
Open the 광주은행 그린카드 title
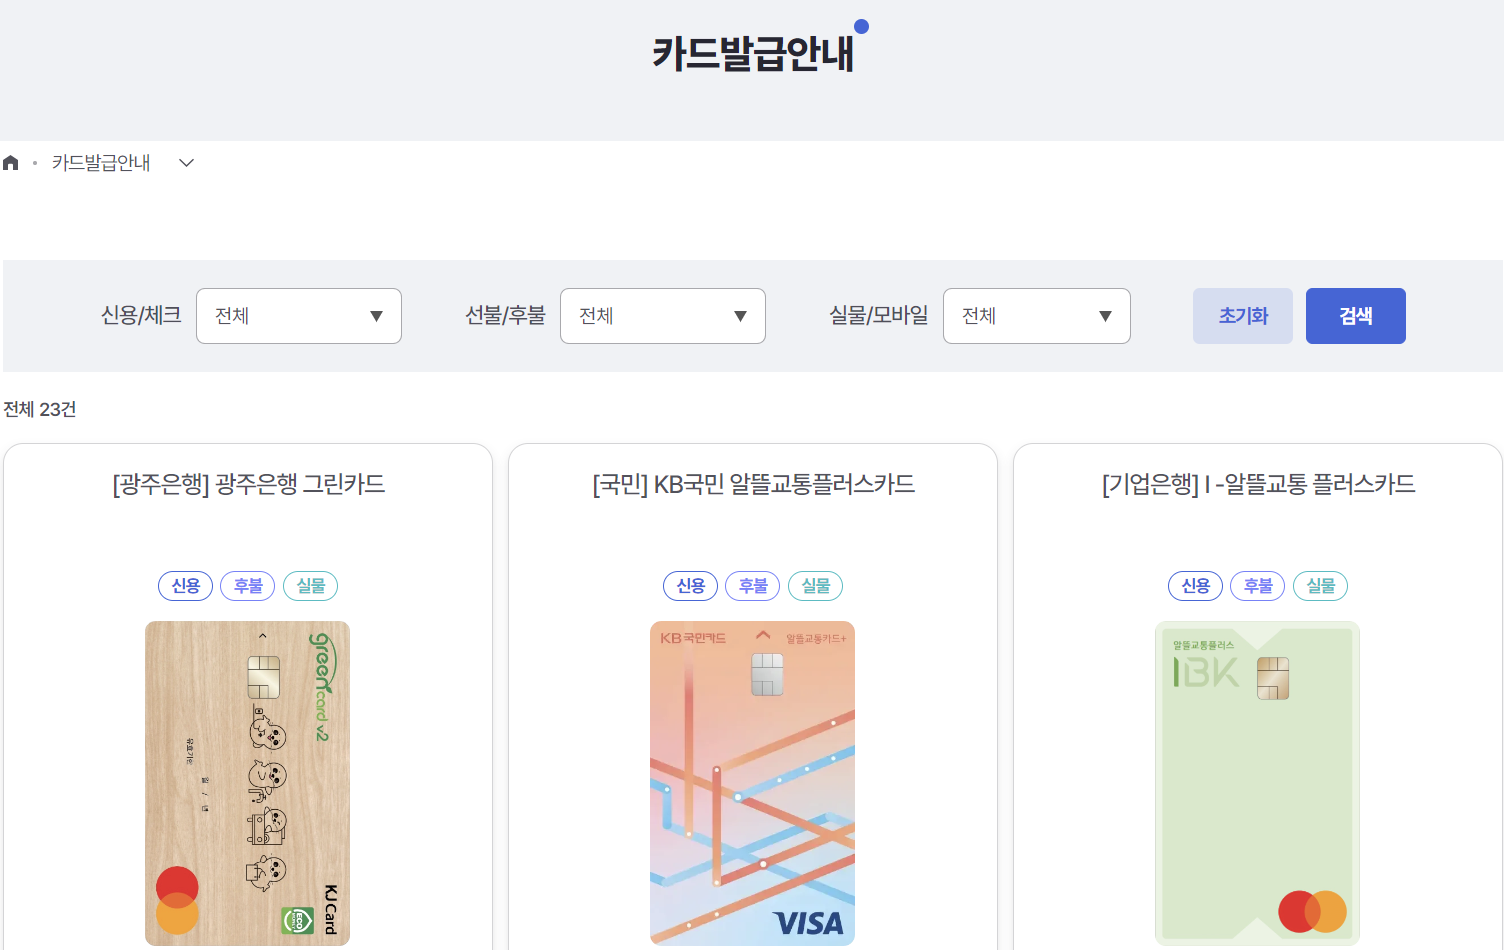click(248, 485)
